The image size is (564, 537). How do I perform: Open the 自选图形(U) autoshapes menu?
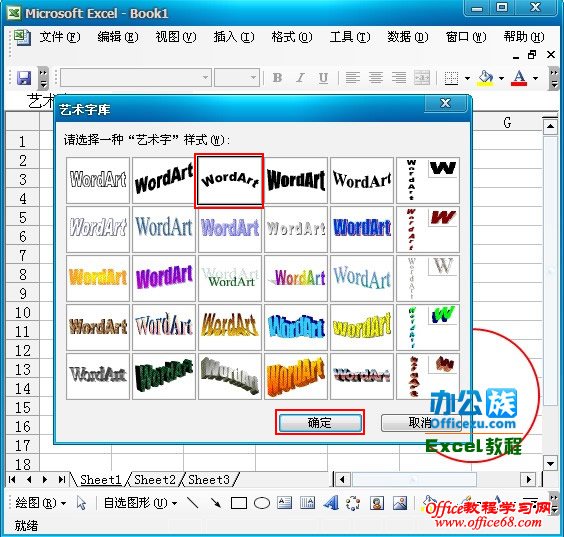[x=140, y=502]
